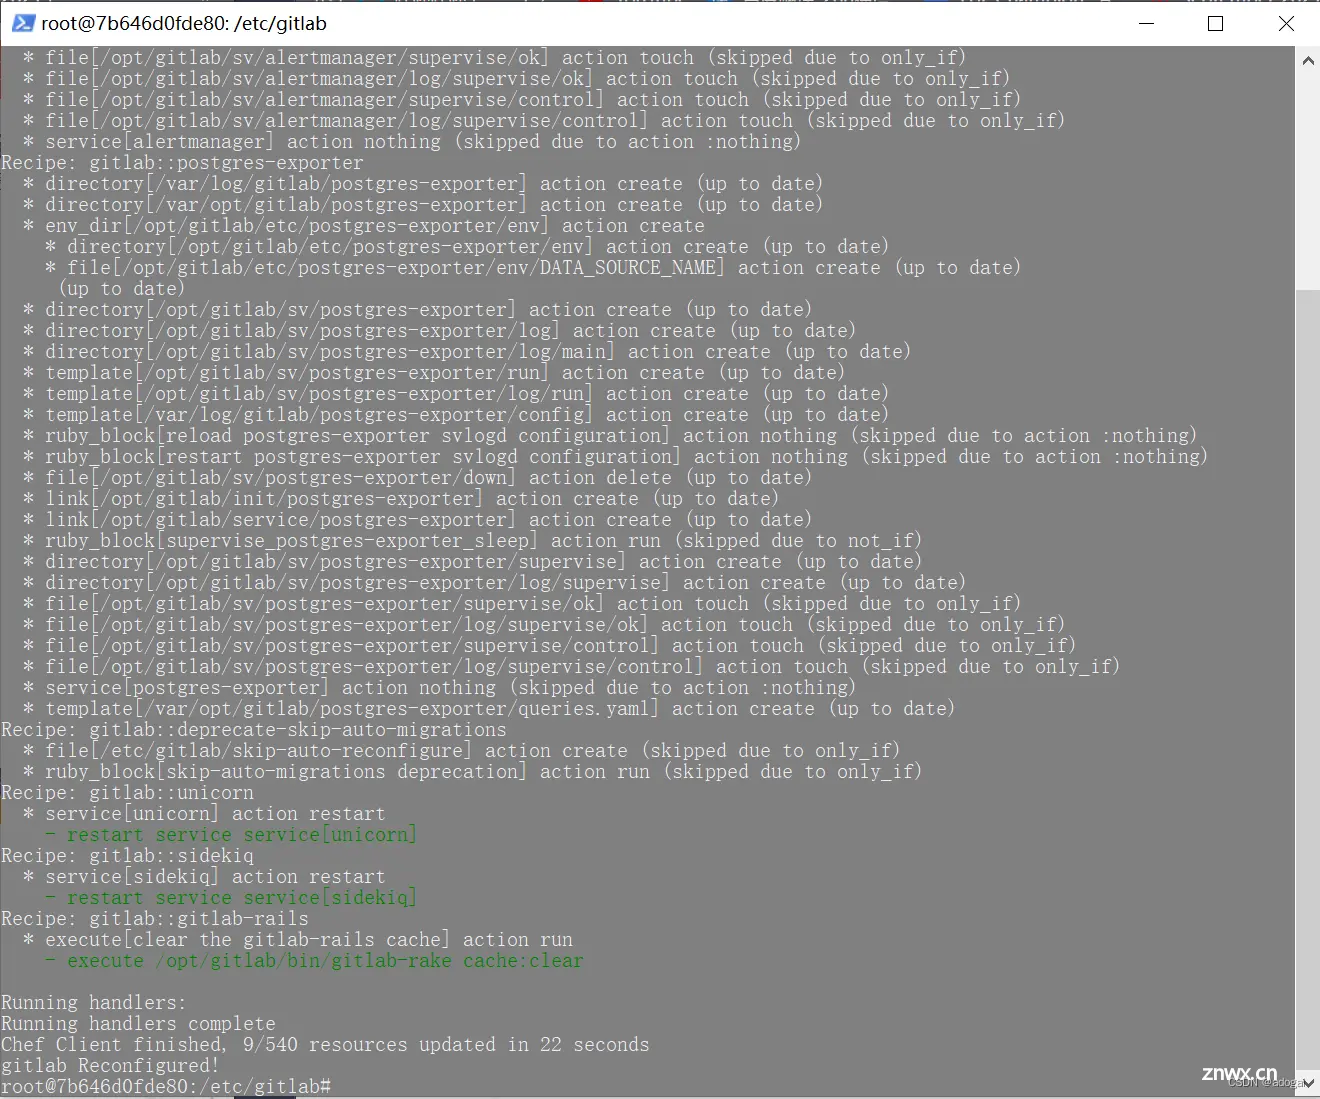The image size is (1320, 1099).
Task: Click the 'Running handlers complete' line
Action: (138, 1024)
